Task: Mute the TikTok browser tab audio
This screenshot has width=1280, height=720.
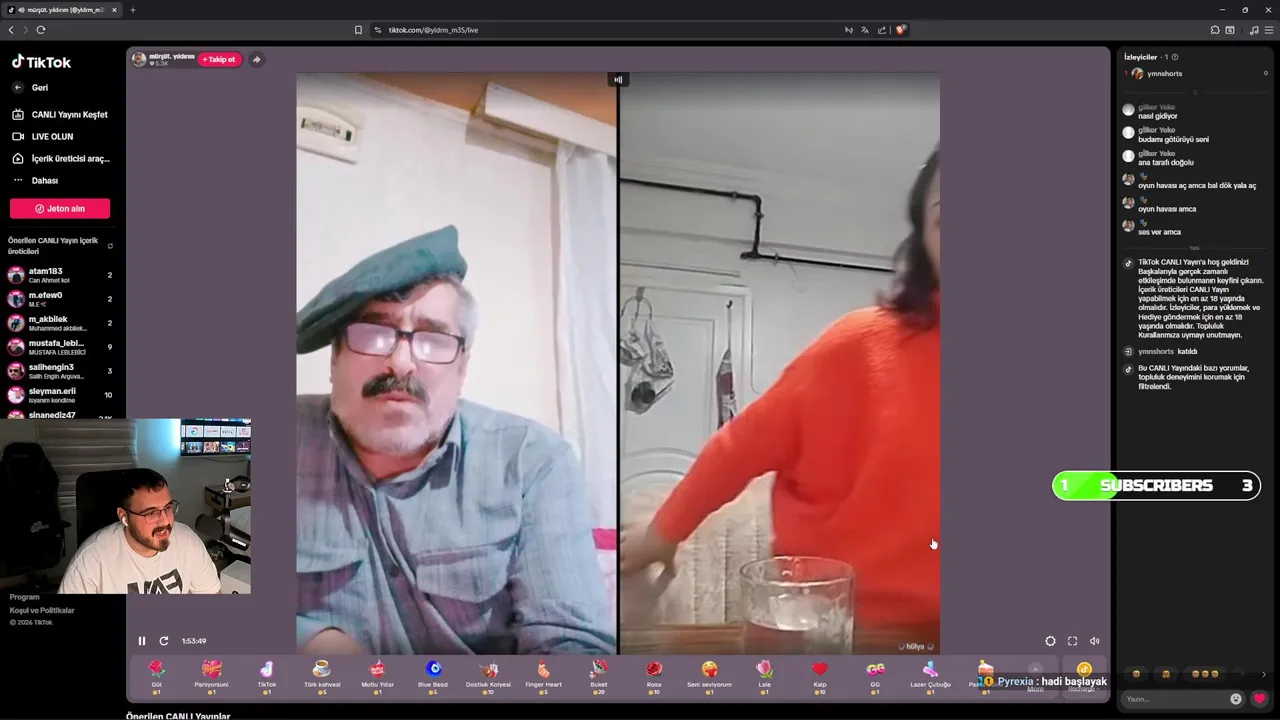Action: 21,10
